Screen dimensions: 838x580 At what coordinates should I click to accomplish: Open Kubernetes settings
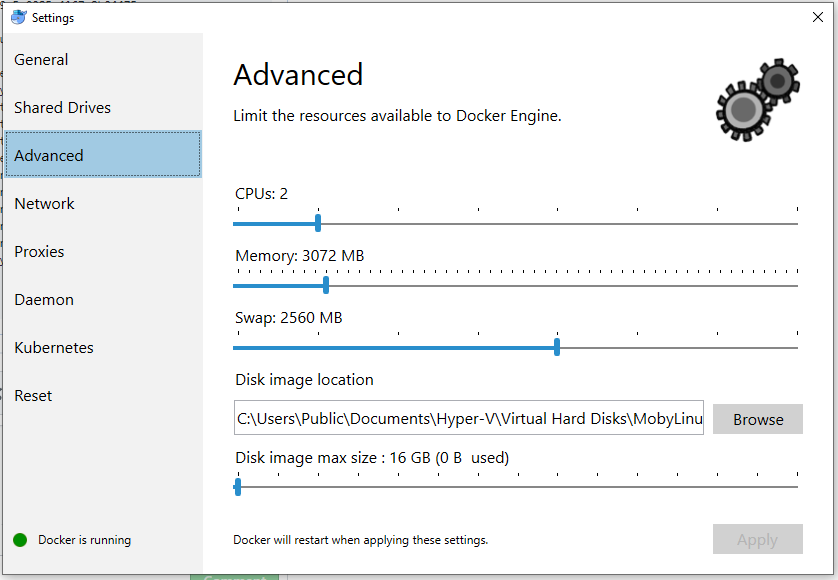(103, 348)
